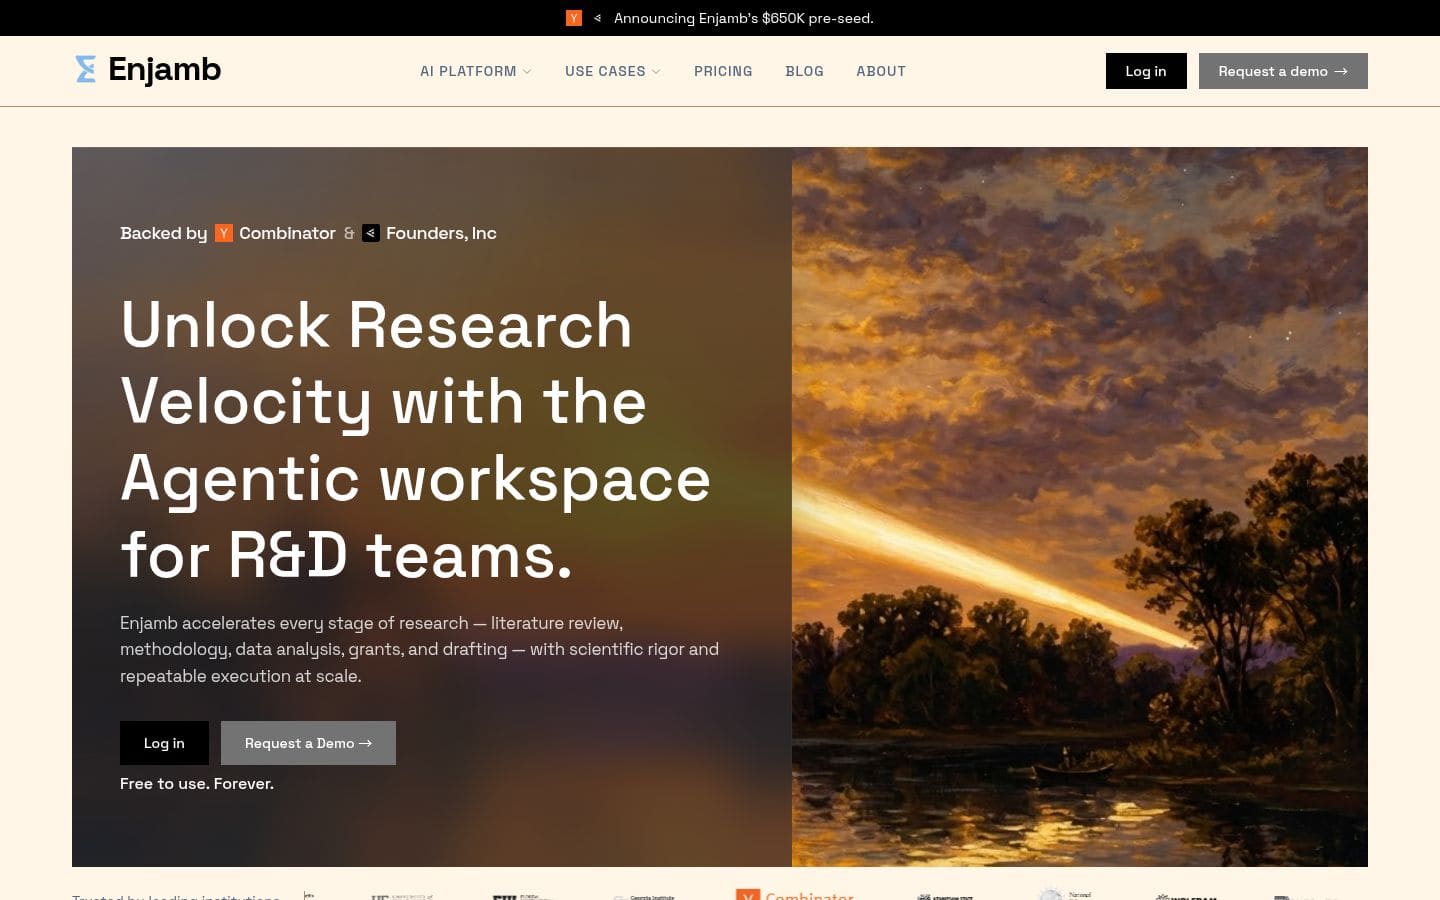Click the "Enjamb" wordmark in the header
Viewport: 1440px width, 900px height.
[x=165, y=69]
